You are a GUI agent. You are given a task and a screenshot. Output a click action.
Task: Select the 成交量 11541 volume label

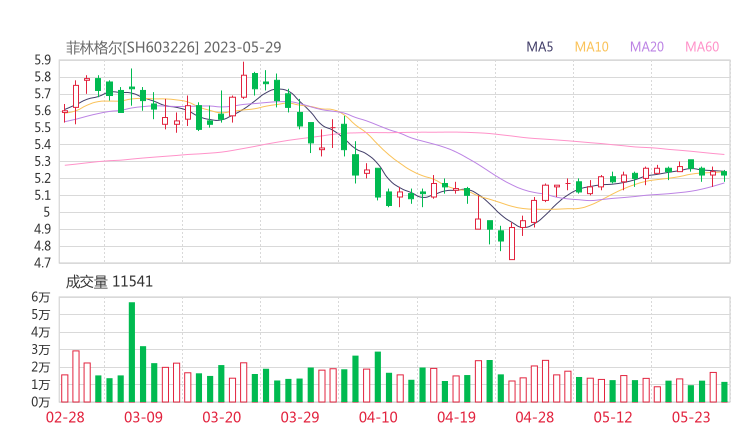(109, 282)
